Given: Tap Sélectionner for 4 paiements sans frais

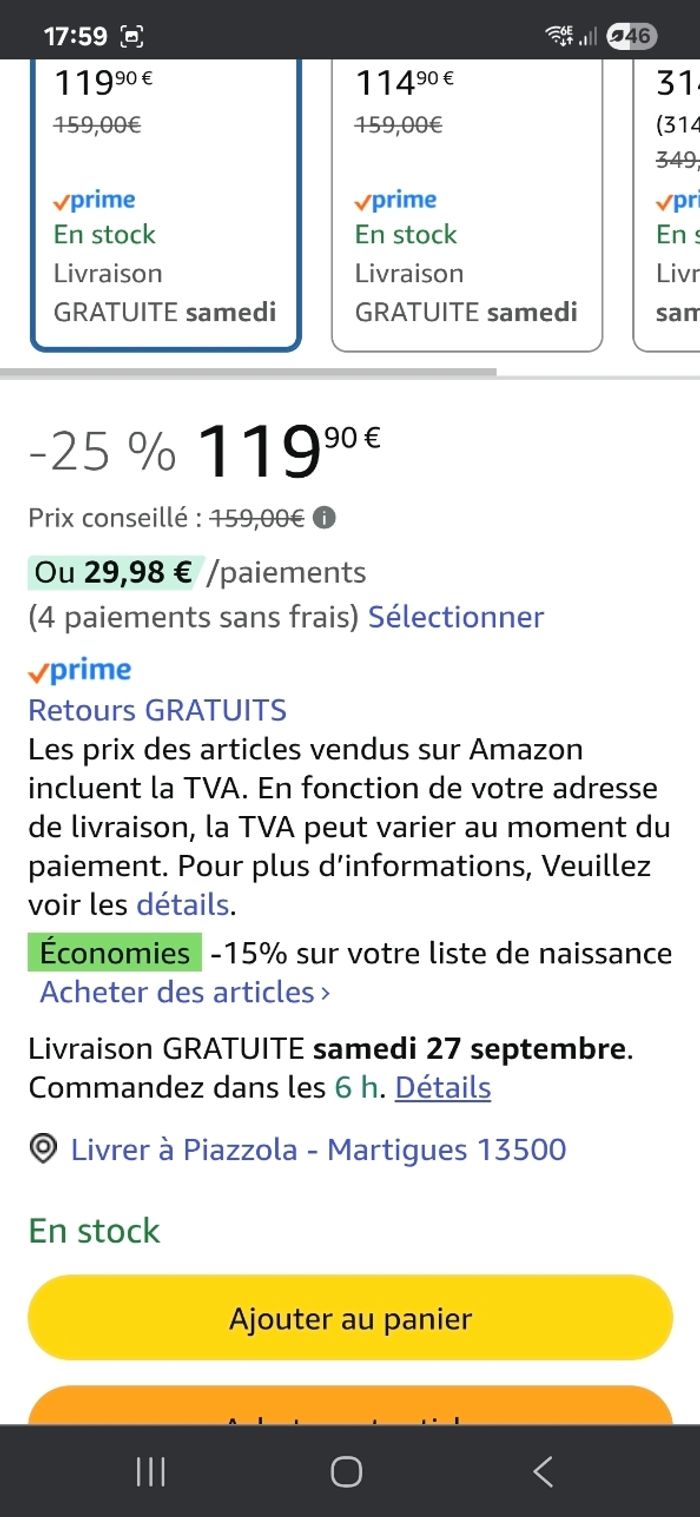Looking at the screenshot, I should [456, 616].
